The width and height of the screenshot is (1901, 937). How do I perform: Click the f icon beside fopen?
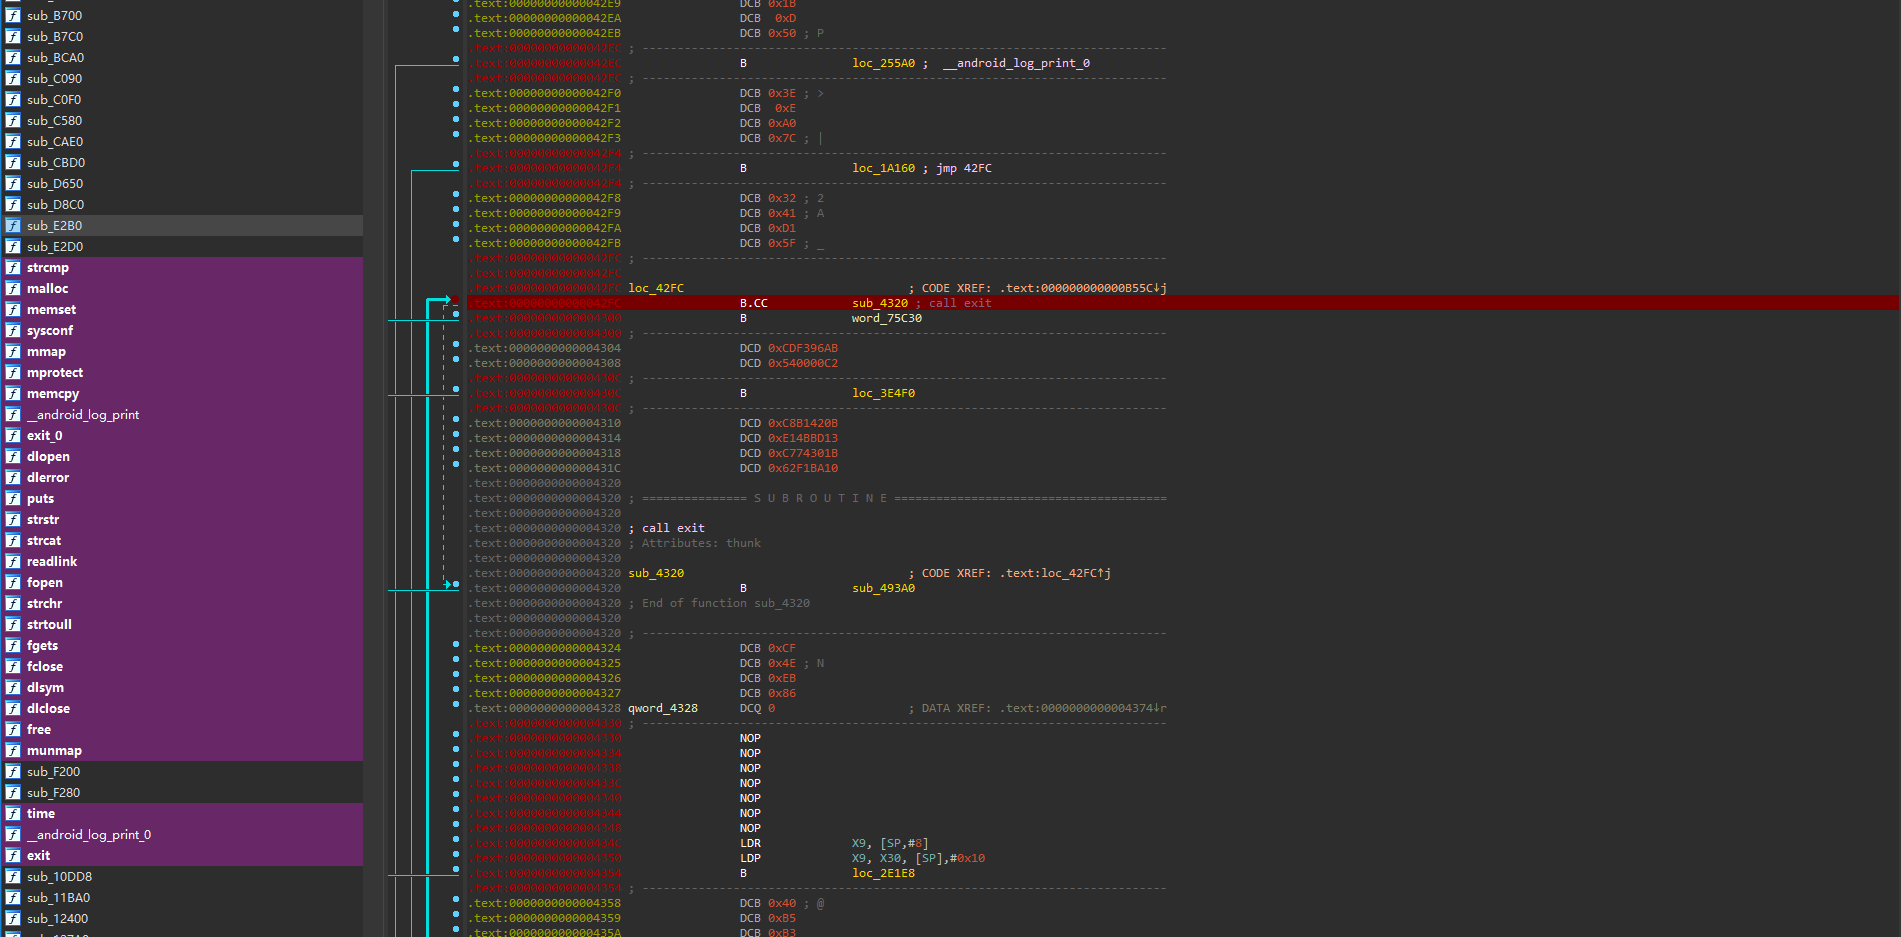[x=12, y=582]
